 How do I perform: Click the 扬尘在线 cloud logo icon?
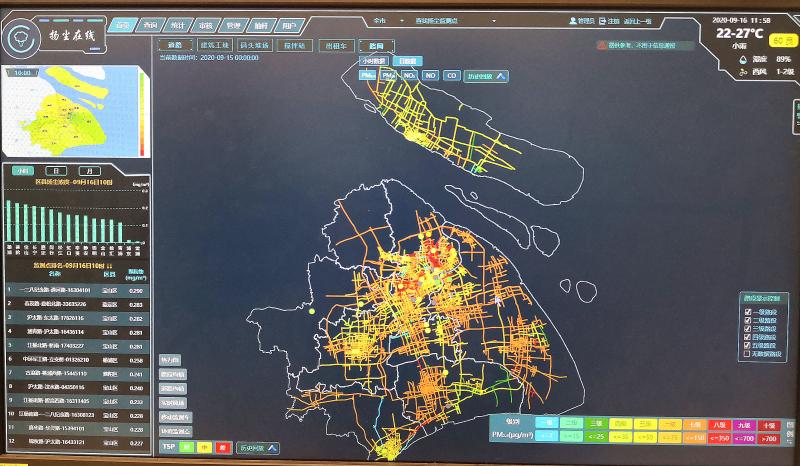(18, 35)
